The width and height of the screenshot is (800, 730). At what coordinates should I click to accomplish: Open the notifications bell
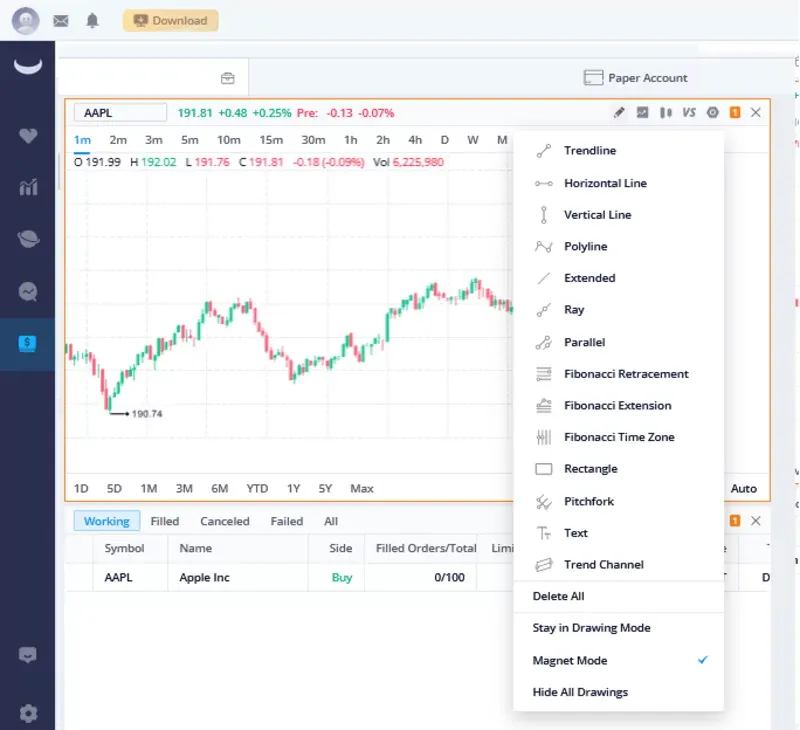[x=92, y=21]
